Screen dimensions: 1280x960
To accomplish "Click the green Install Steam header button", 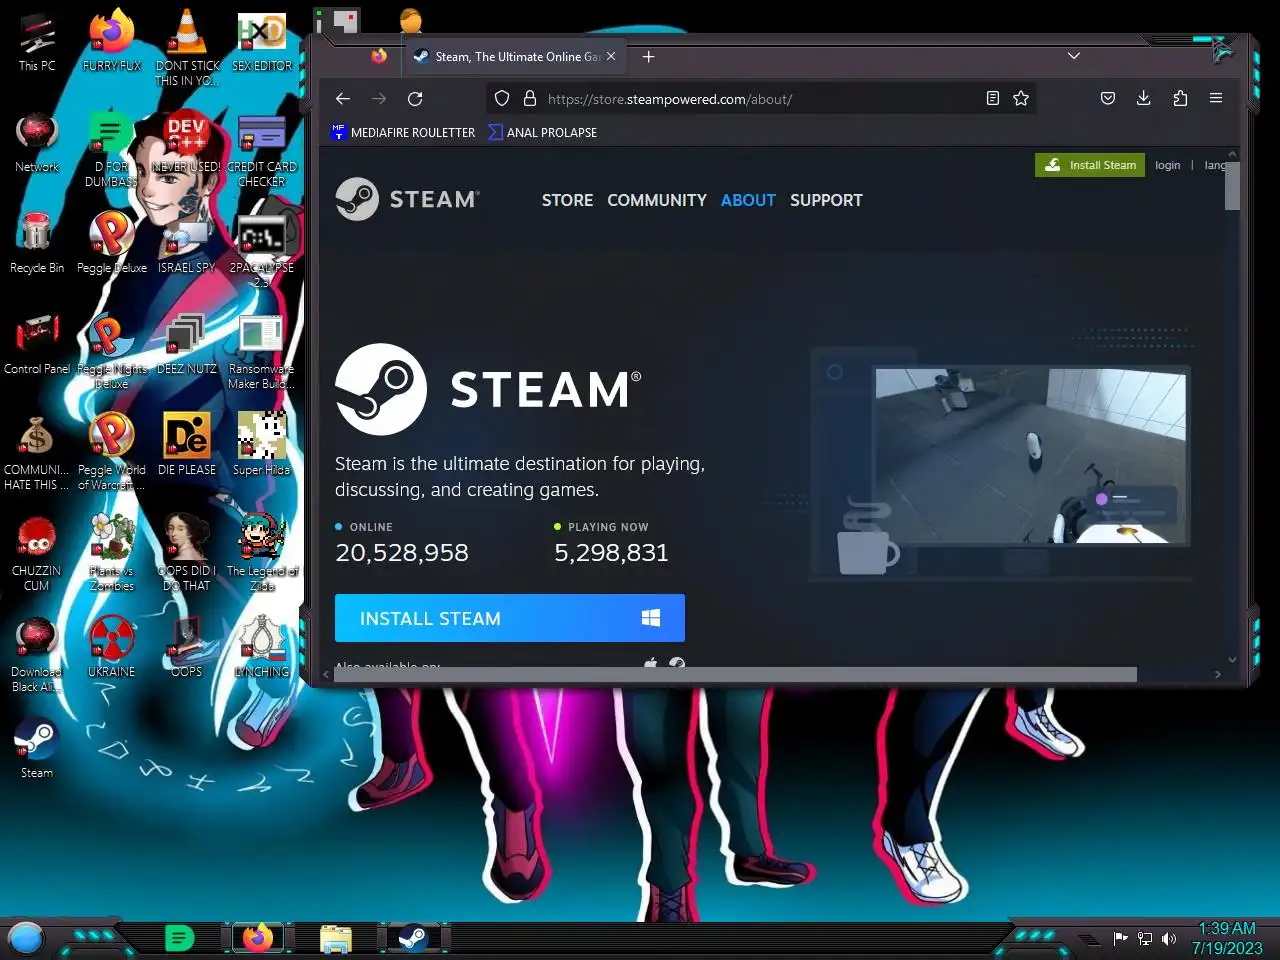I will [x=1090, y=165].
